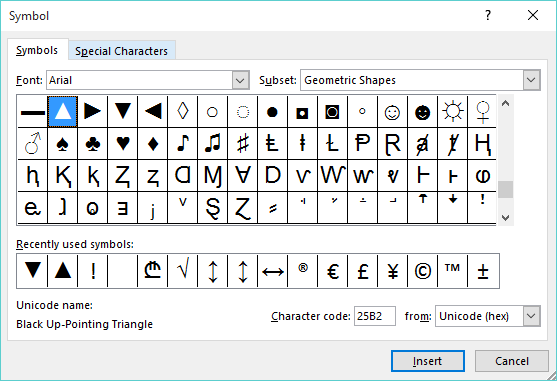The width and height of the screenshot is (557, 381).
Task: Select the black circle symbol
Action: (272, 112)
